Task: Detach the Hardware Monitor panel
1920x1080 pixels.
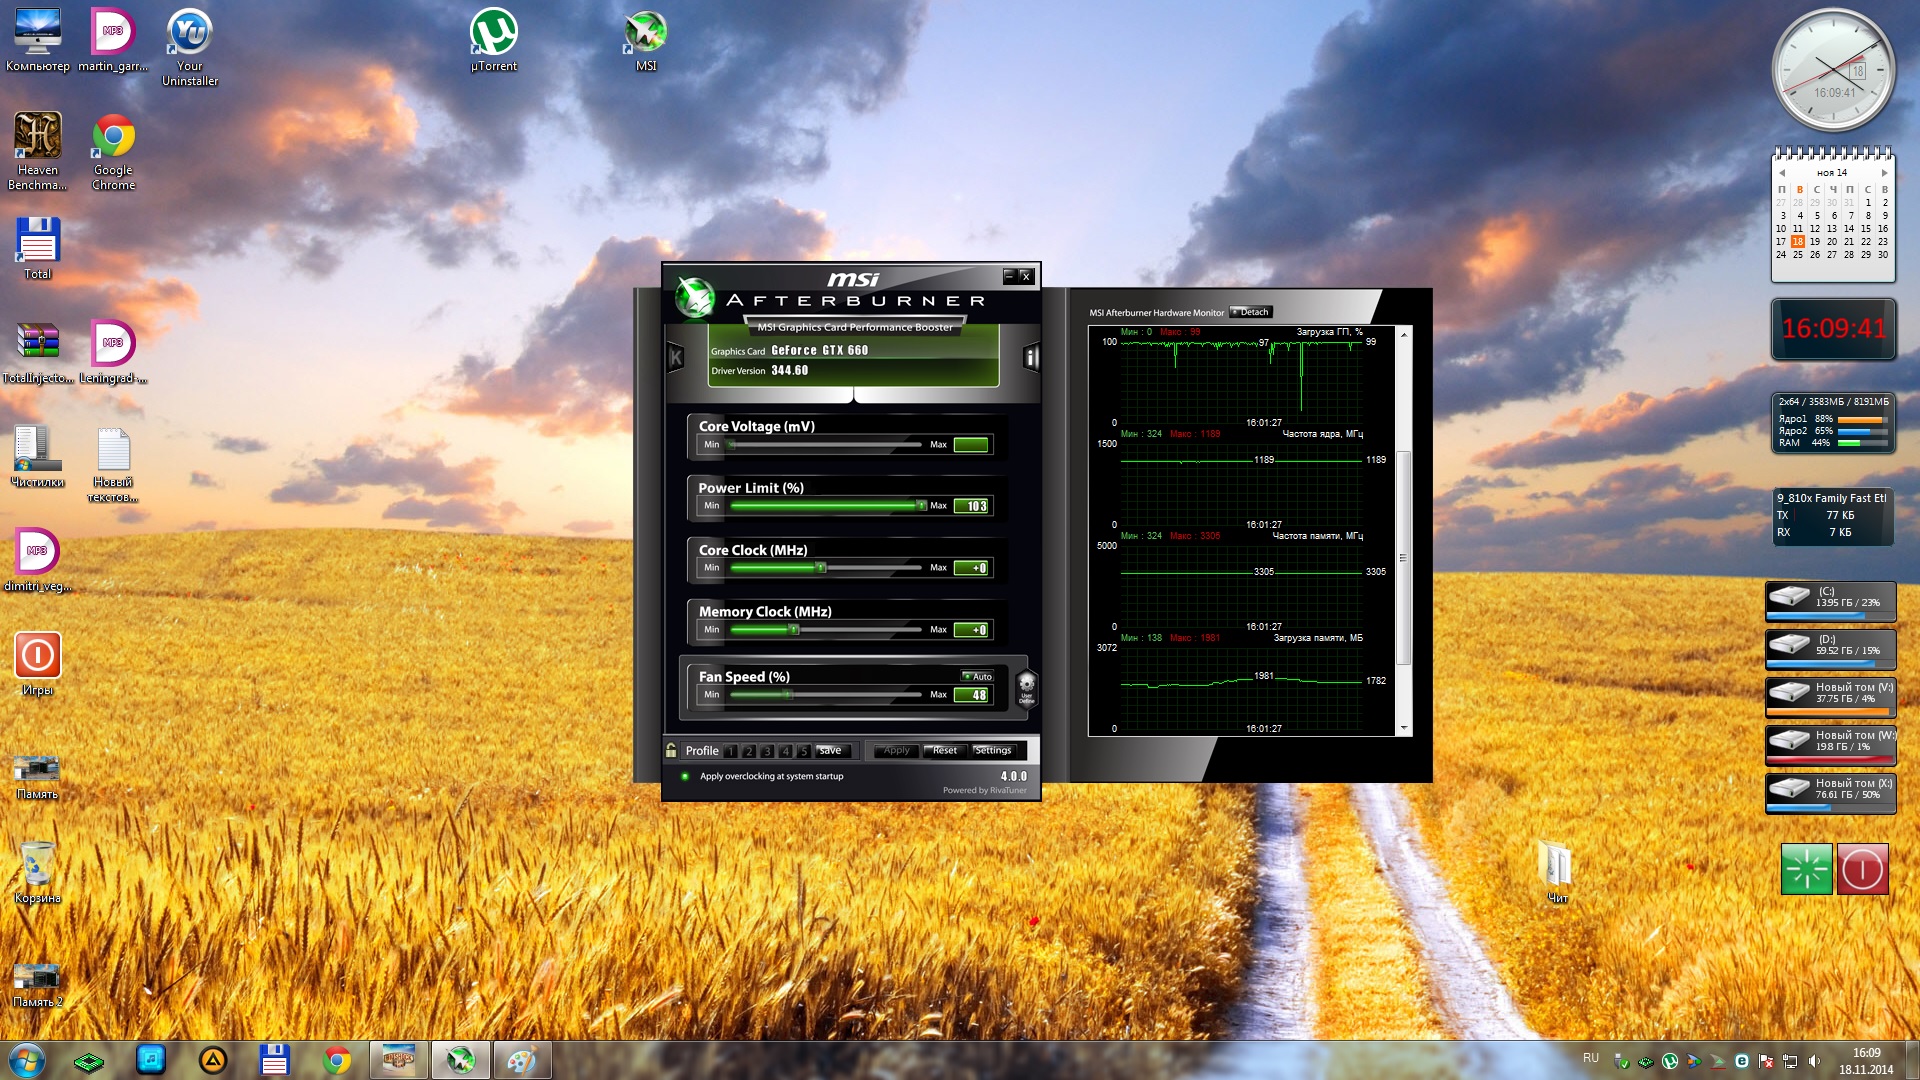Action: tap(1250, 312)
